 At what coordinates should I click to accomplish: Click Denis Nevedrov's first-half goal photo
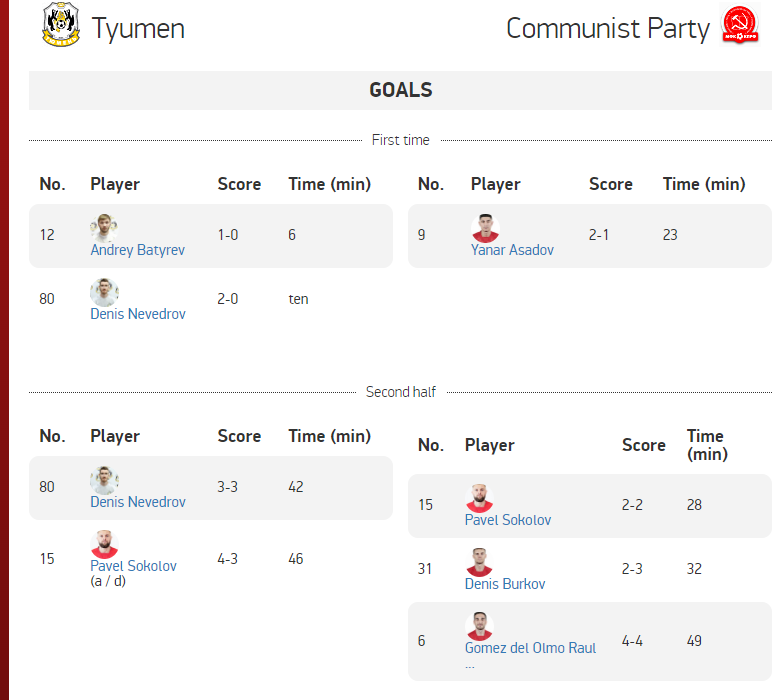tap(104, 292)
